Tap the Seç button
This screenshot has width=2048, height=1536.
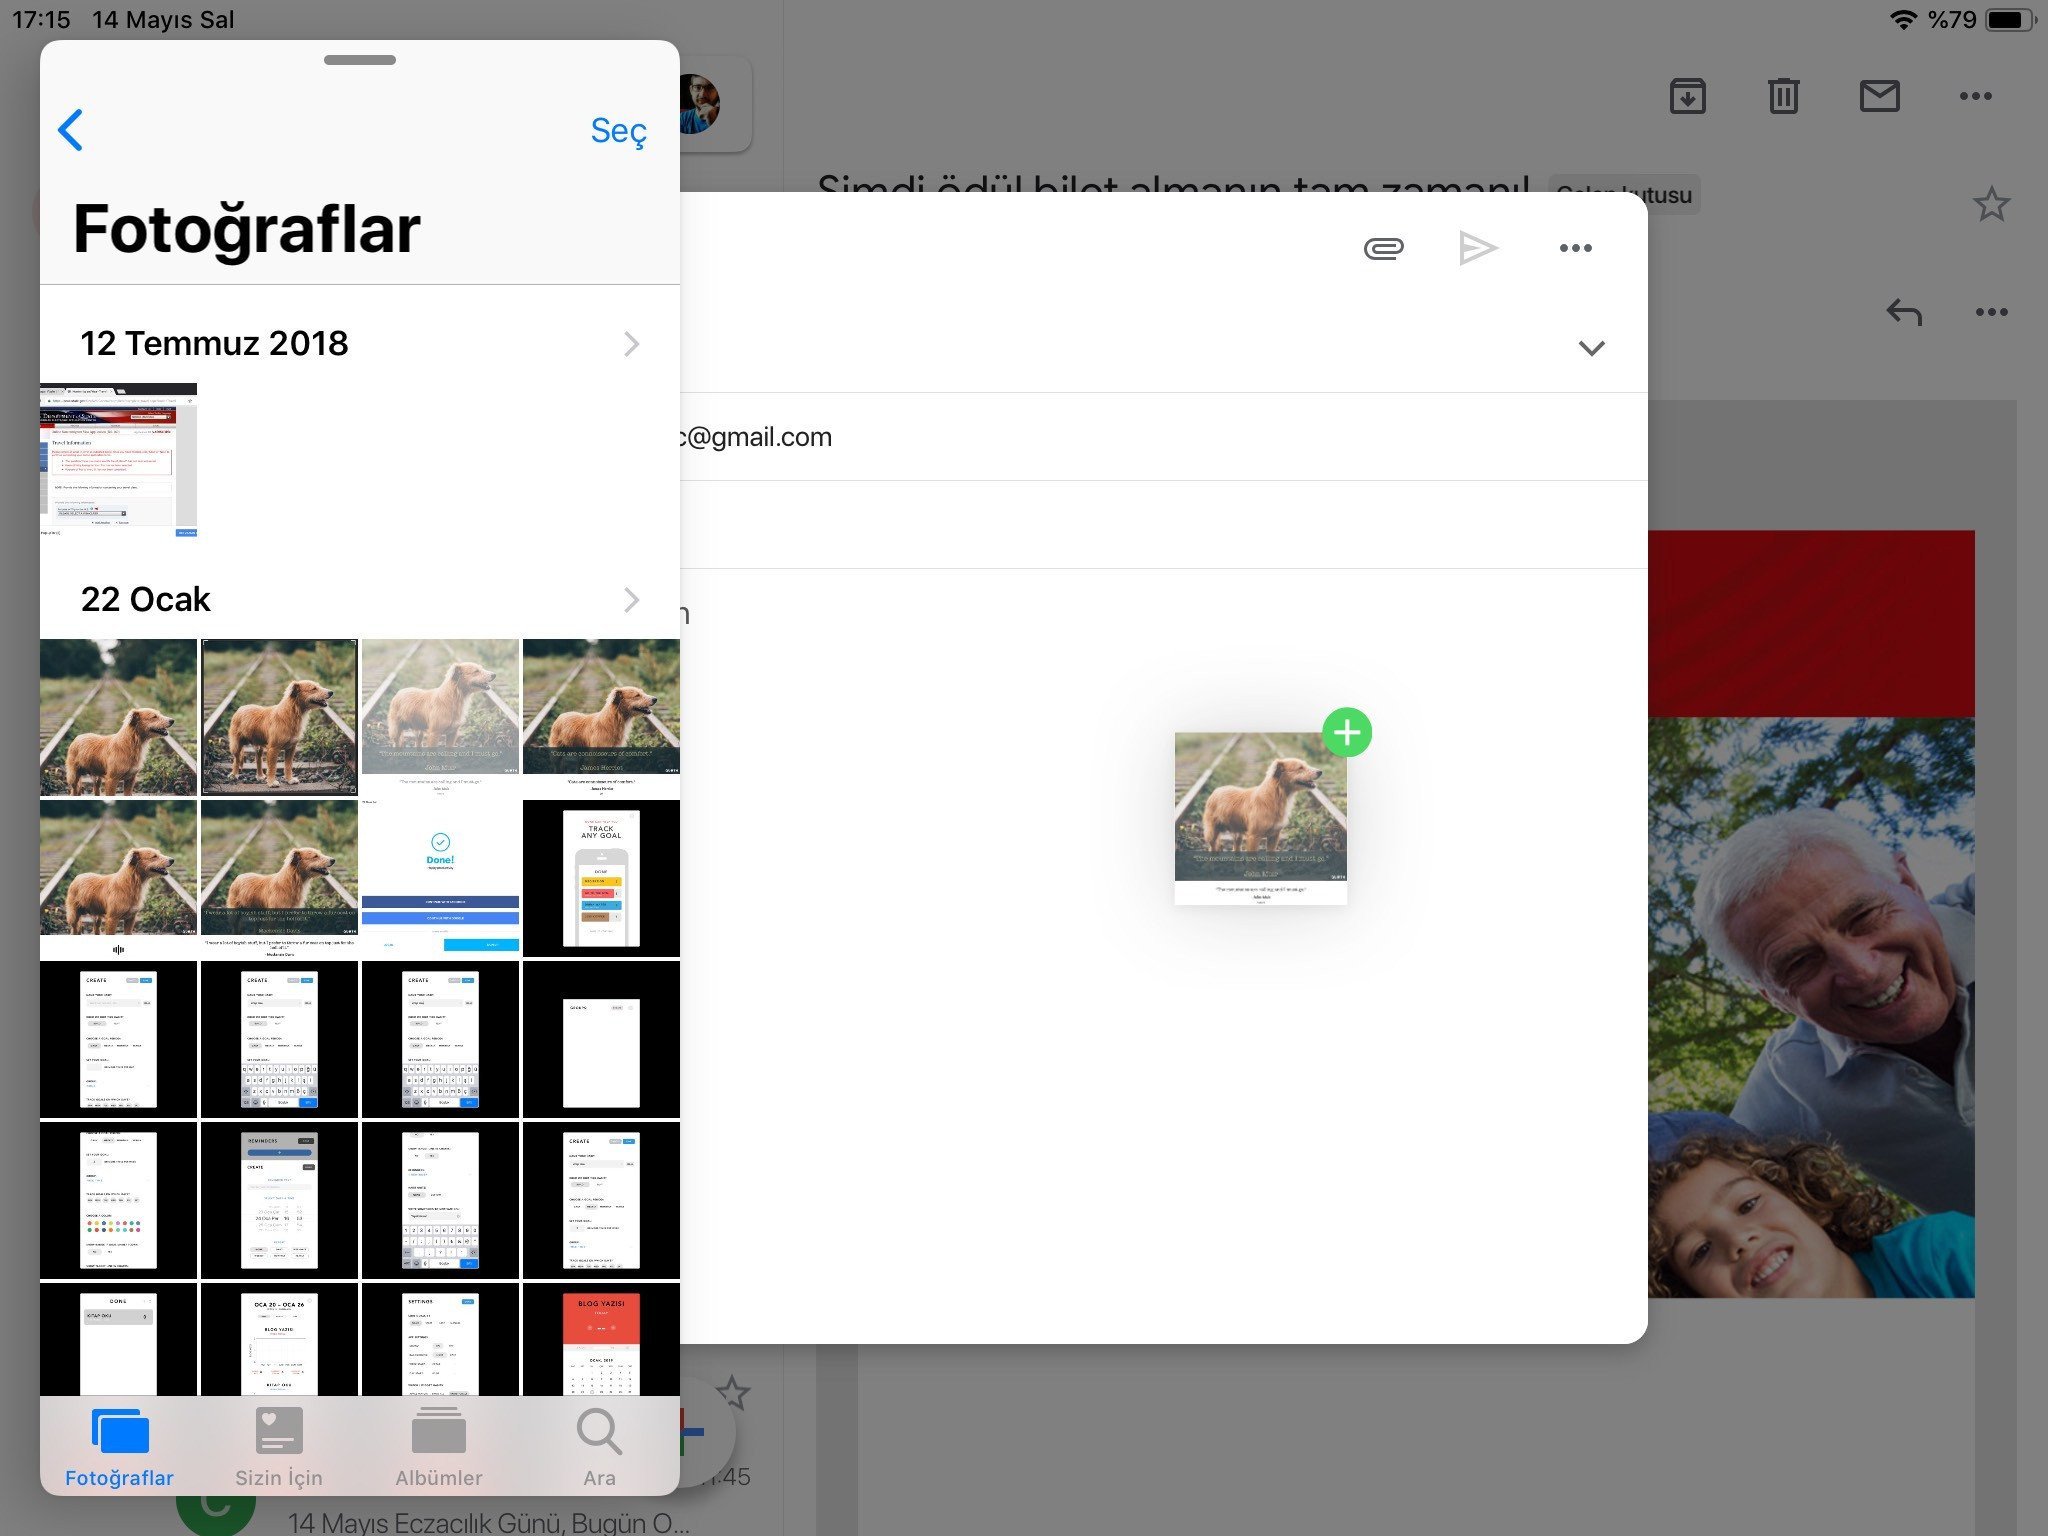click(x=618, y=130)
